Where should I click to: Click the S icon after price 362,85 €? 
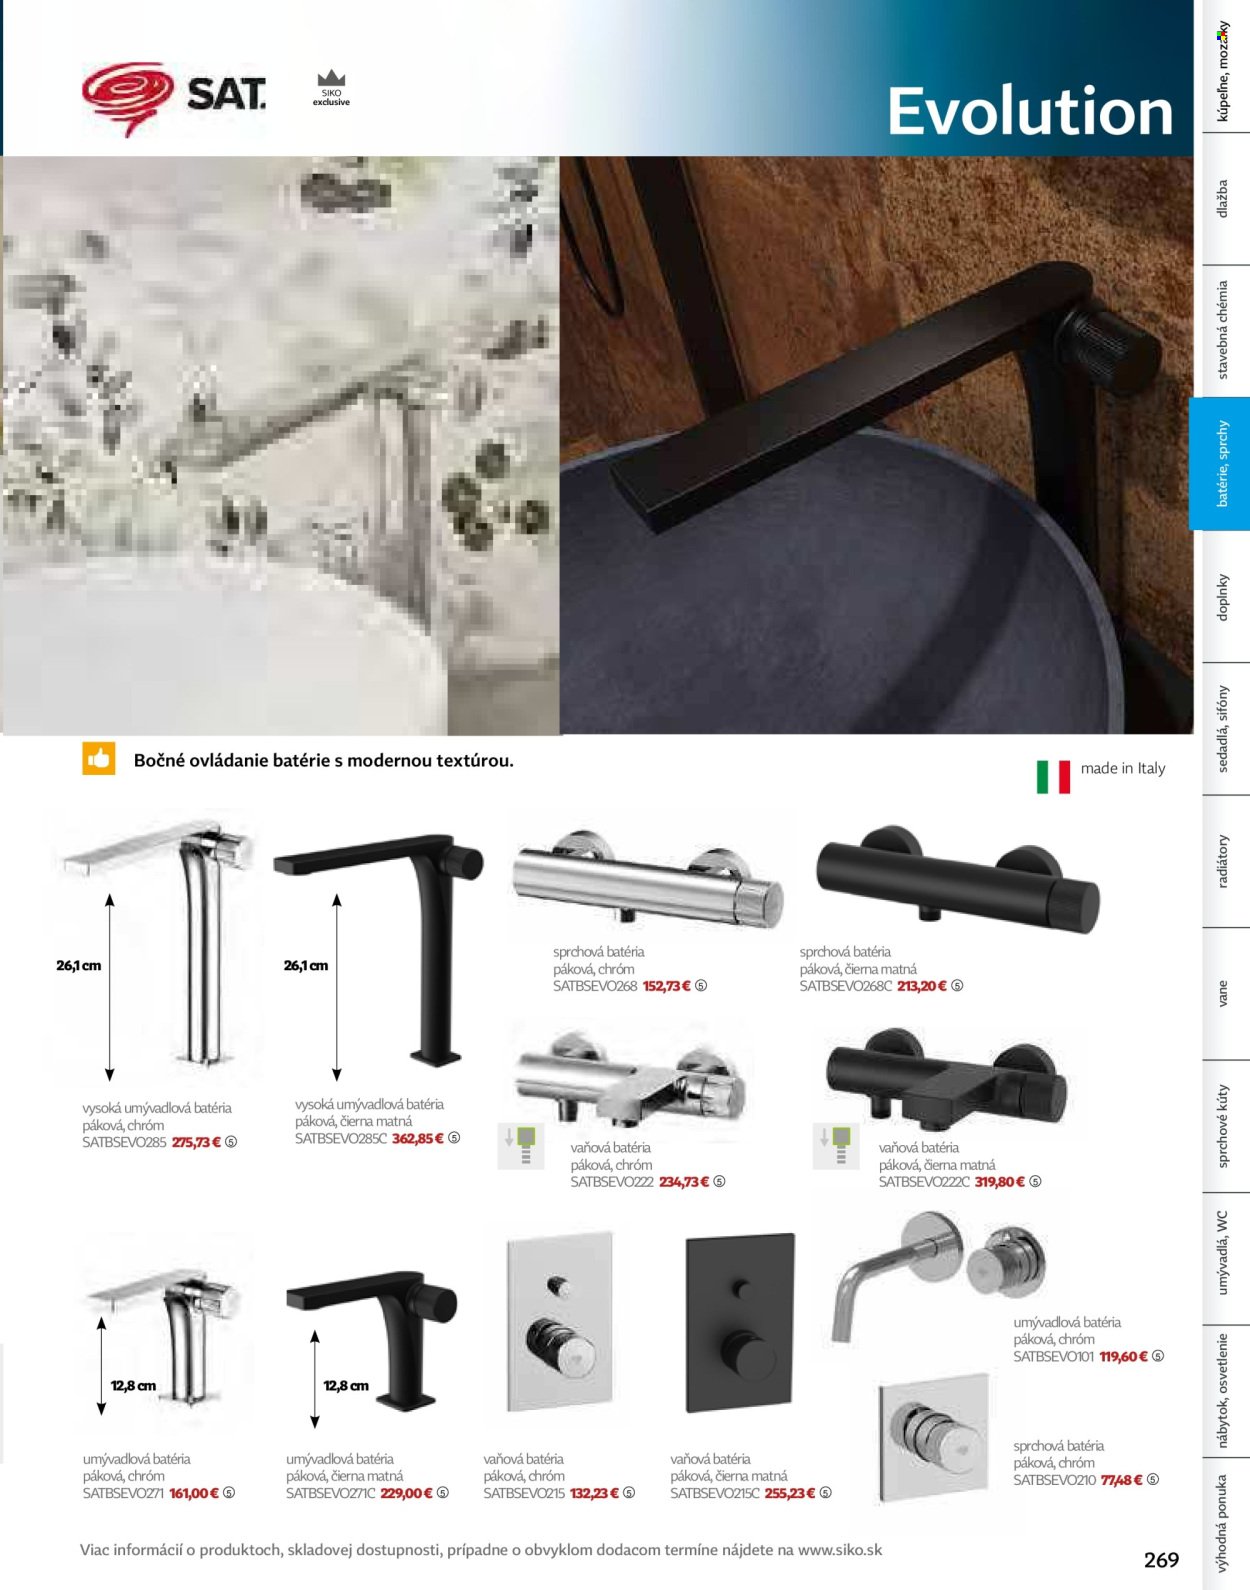(454, 1138)
